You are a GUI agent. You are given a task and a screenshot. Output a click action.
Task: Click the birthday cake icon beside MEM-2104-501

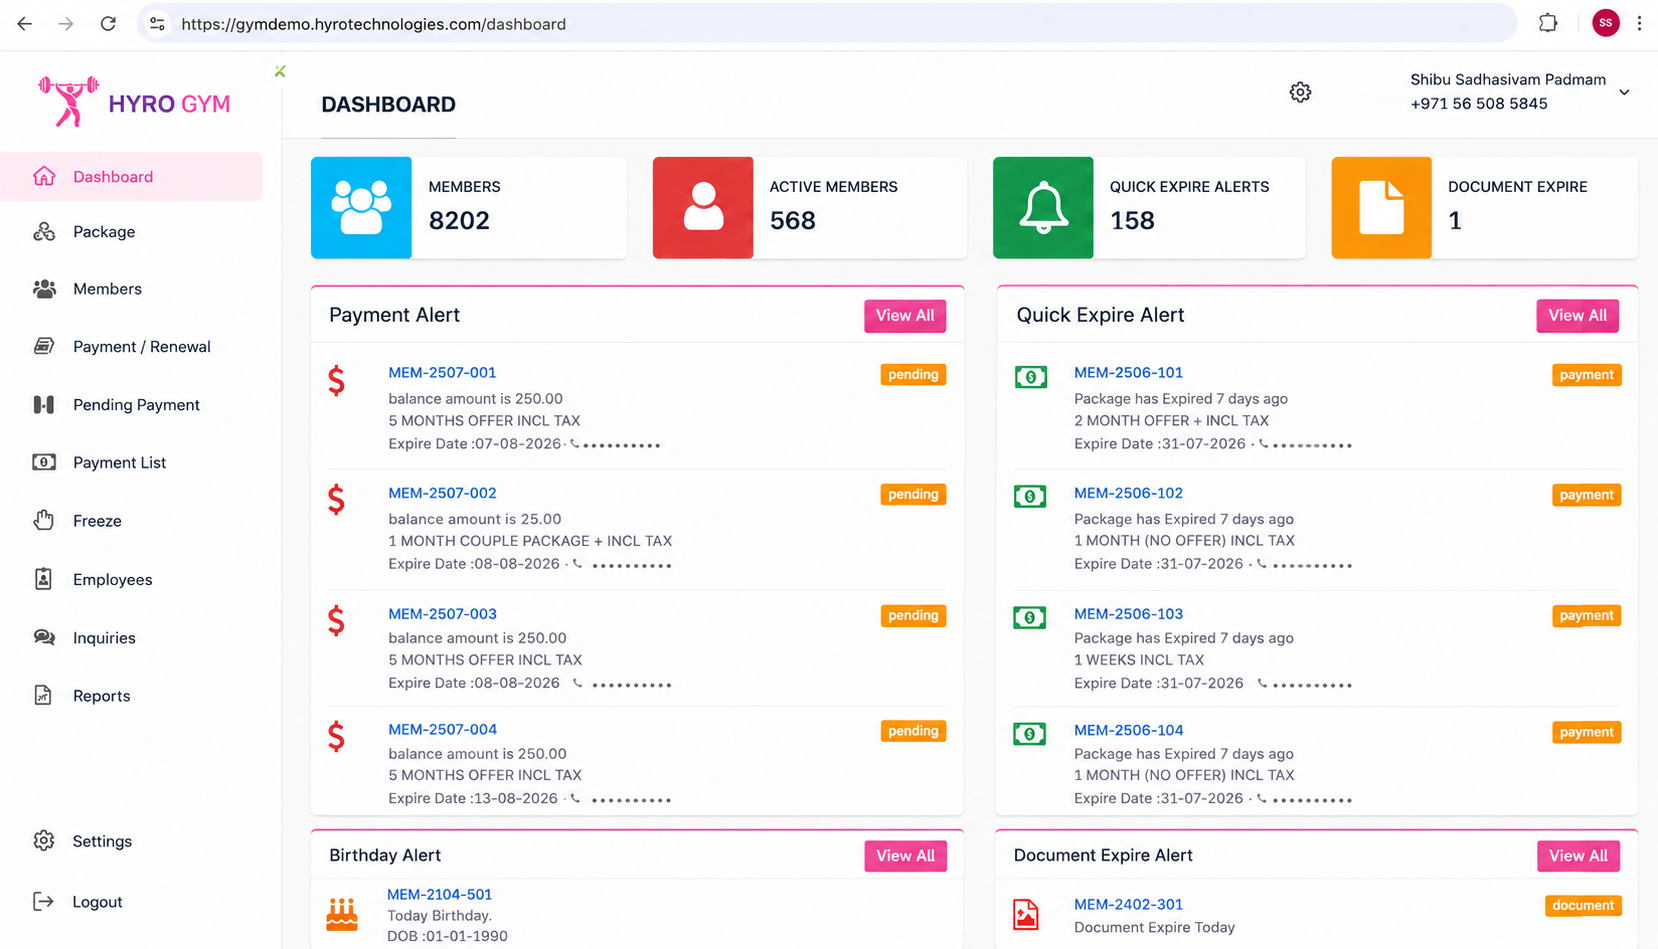coord(342,914)
